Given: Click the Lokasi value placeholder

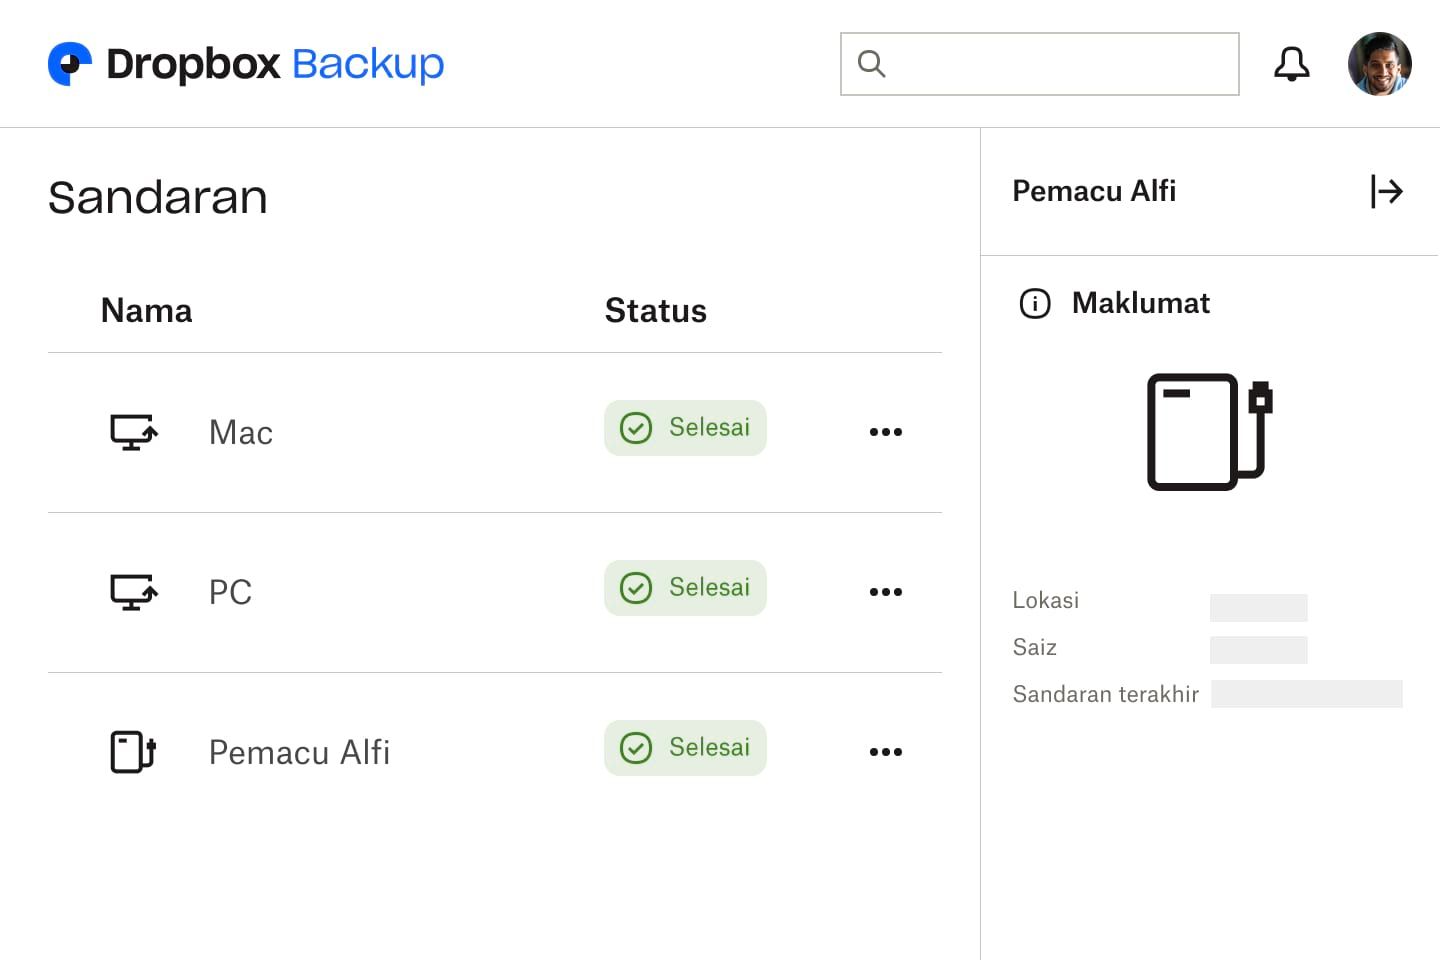Looking at the screenshot, I should (1259, 608).
